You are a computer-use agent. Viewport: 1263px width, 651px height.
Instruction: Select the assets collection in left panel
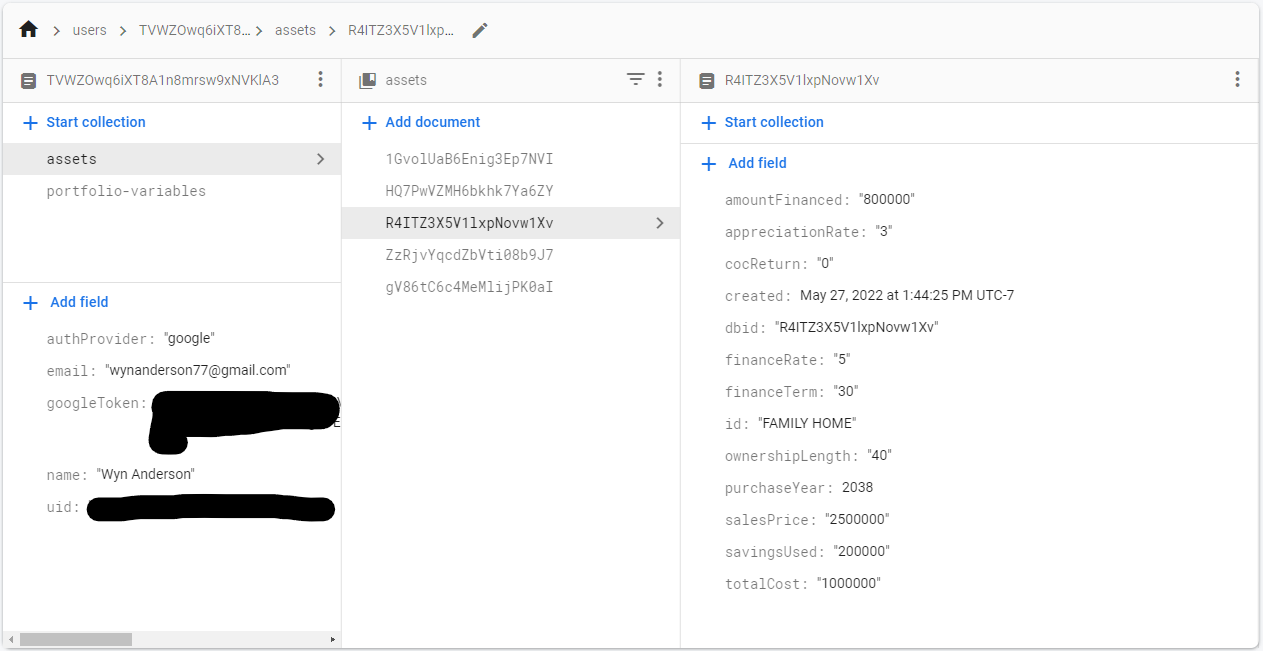click(171, 159)
